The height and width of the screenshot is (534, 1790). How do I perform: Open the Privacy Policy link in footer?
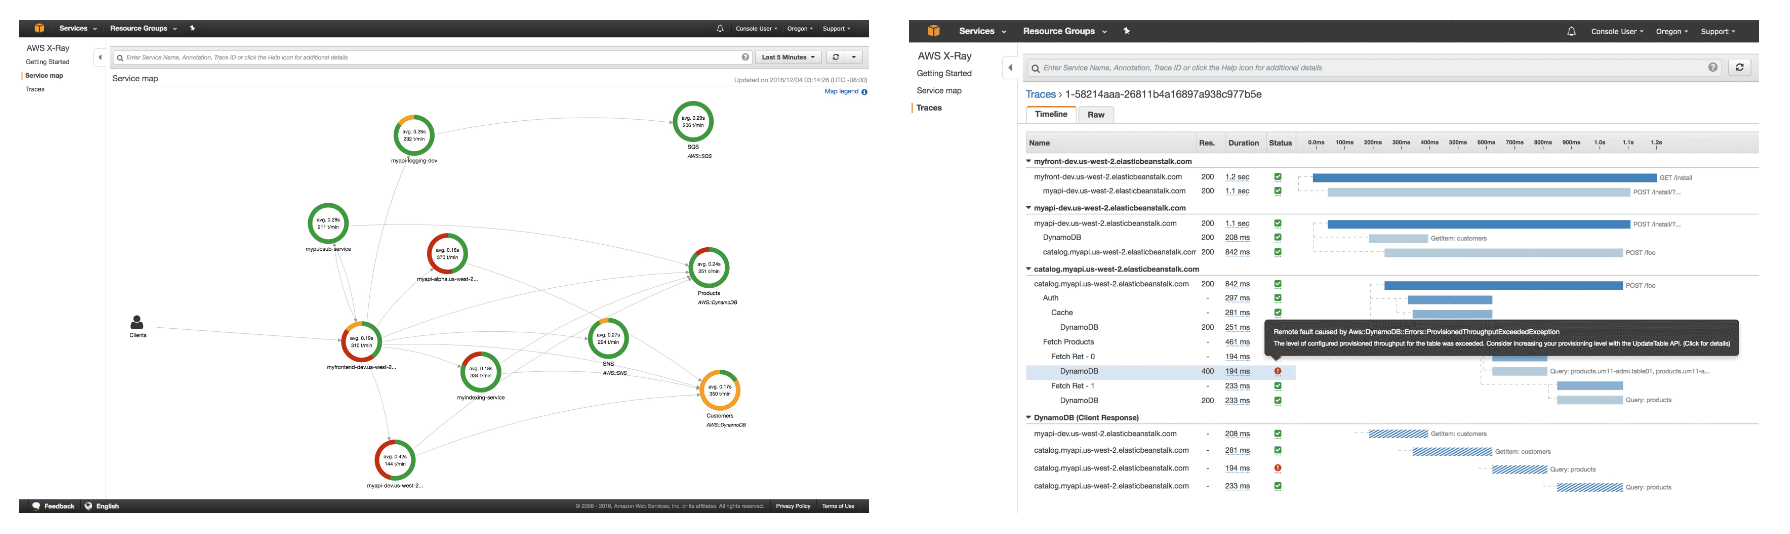[793, 506]
